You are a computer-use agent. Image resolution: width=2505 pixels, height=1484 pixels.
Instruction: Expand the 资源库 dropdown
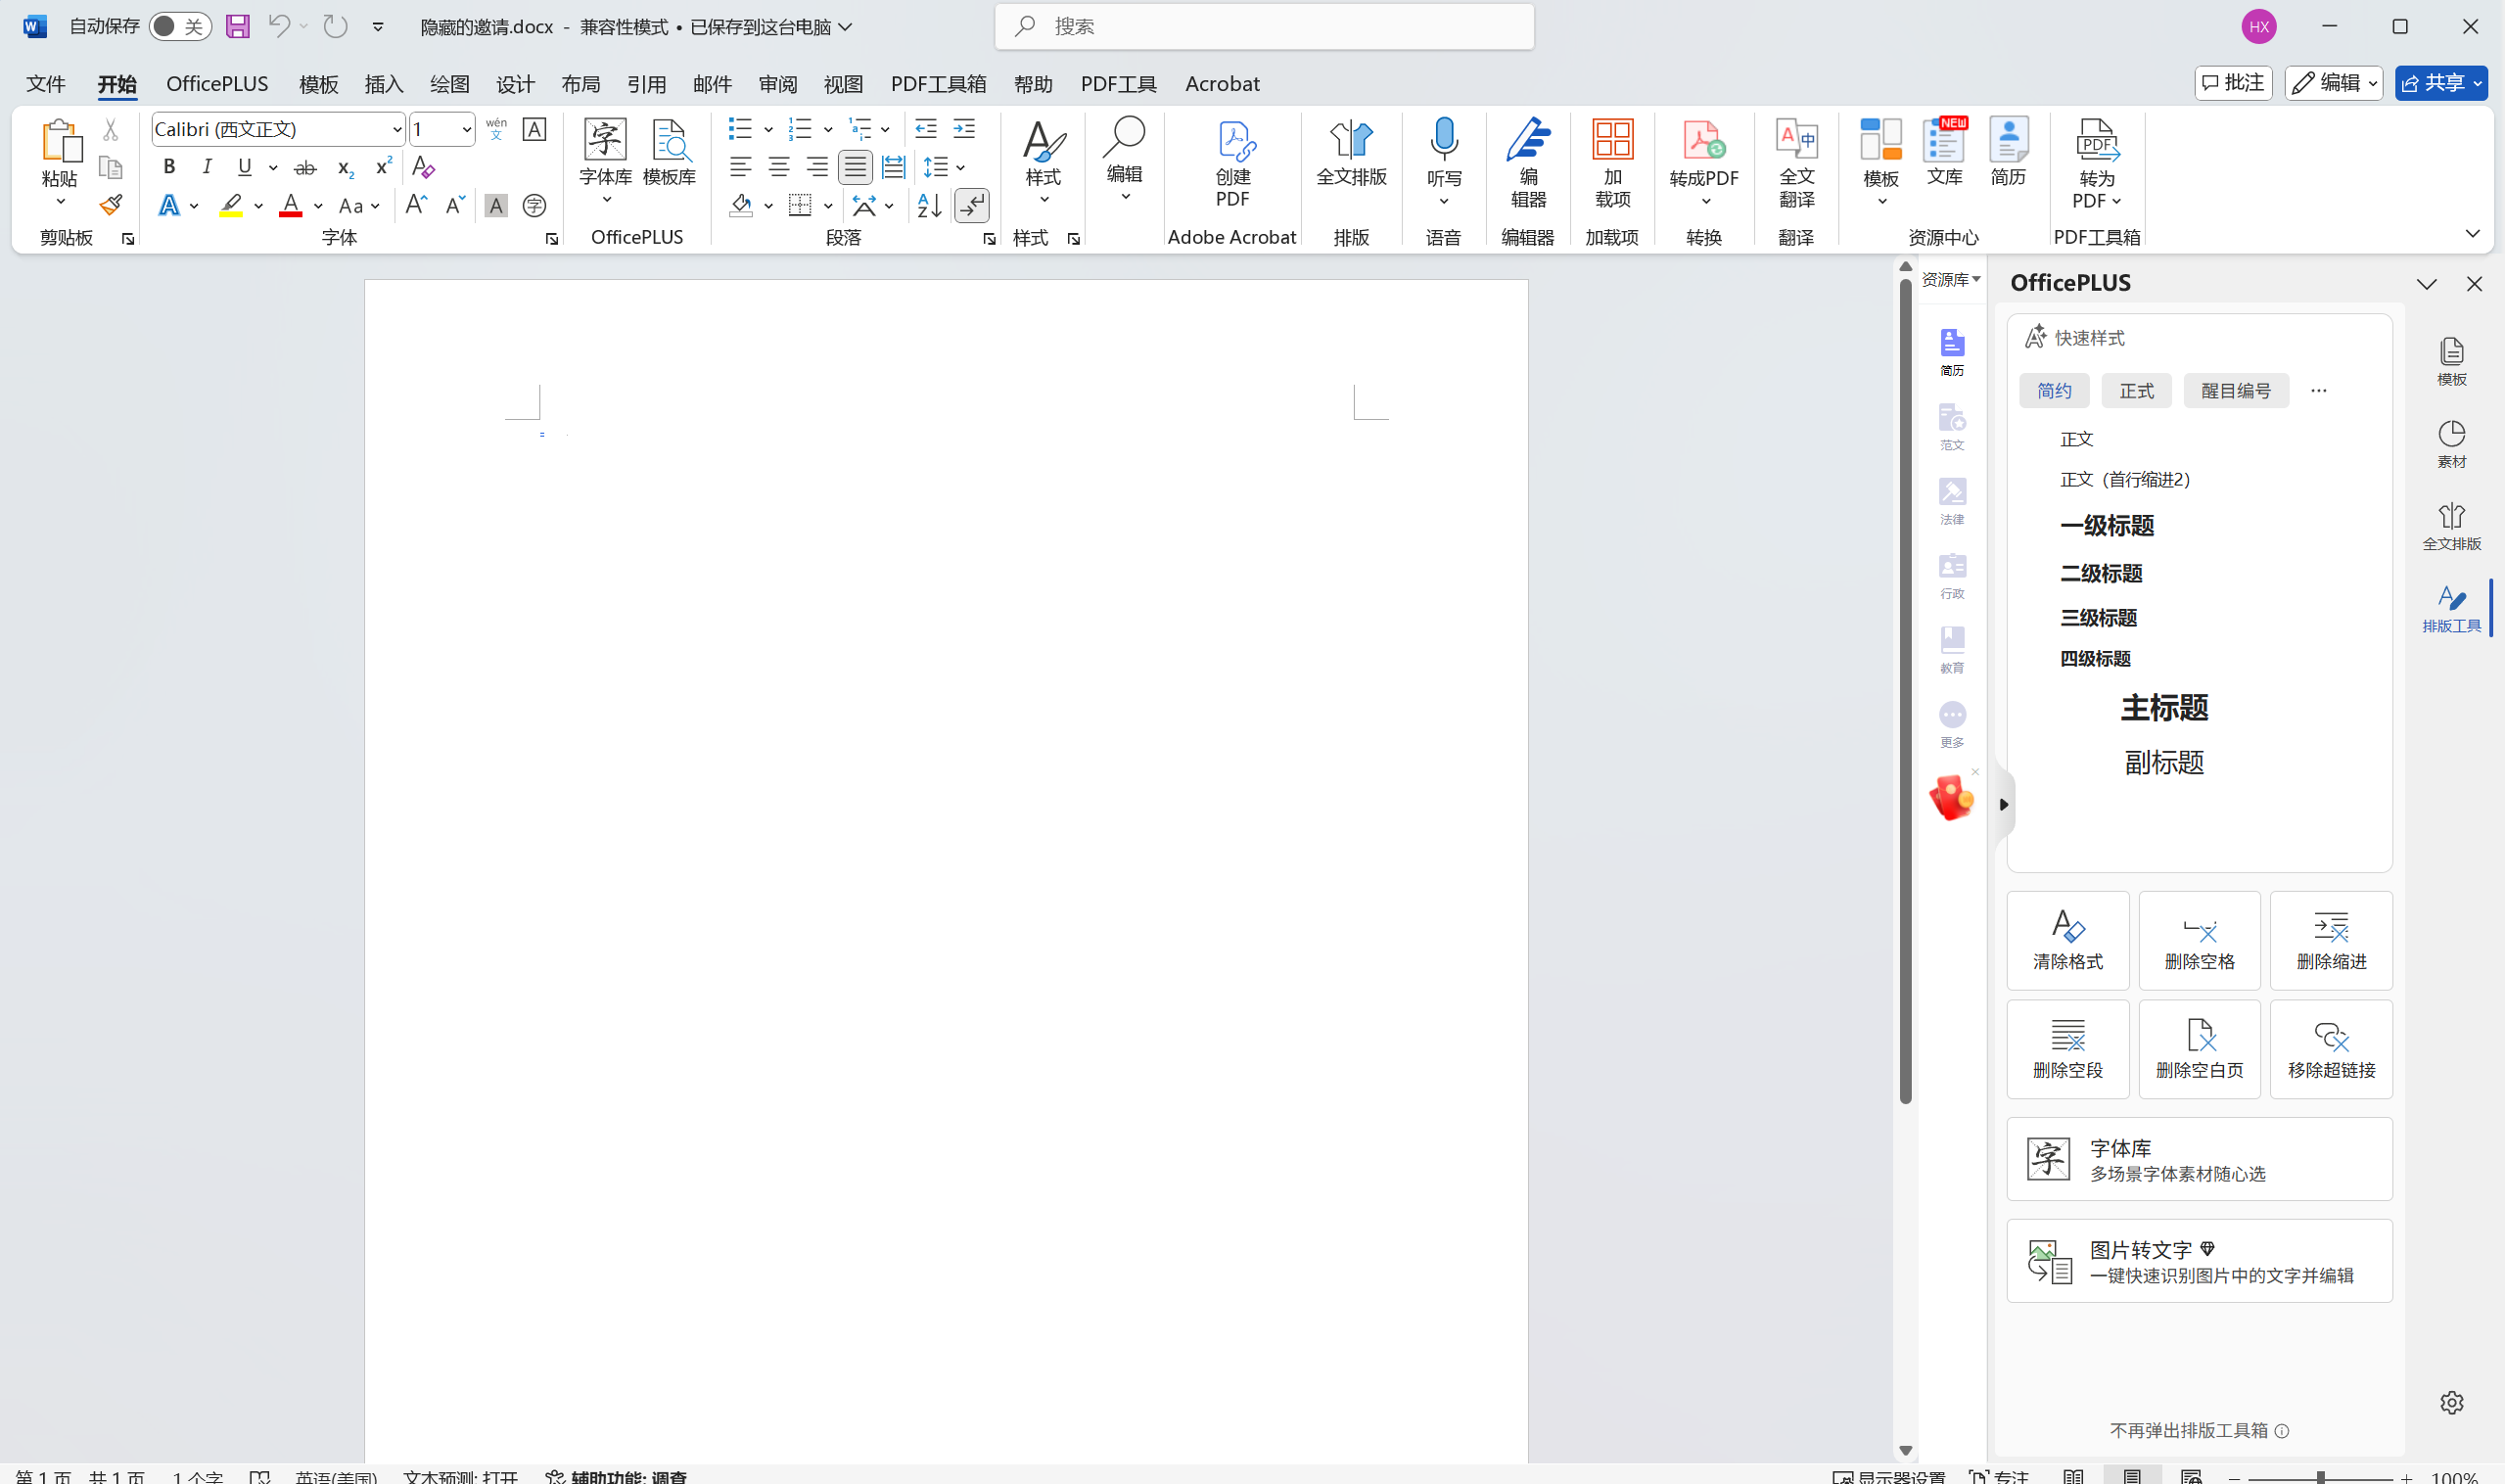tap(1950, 279)
